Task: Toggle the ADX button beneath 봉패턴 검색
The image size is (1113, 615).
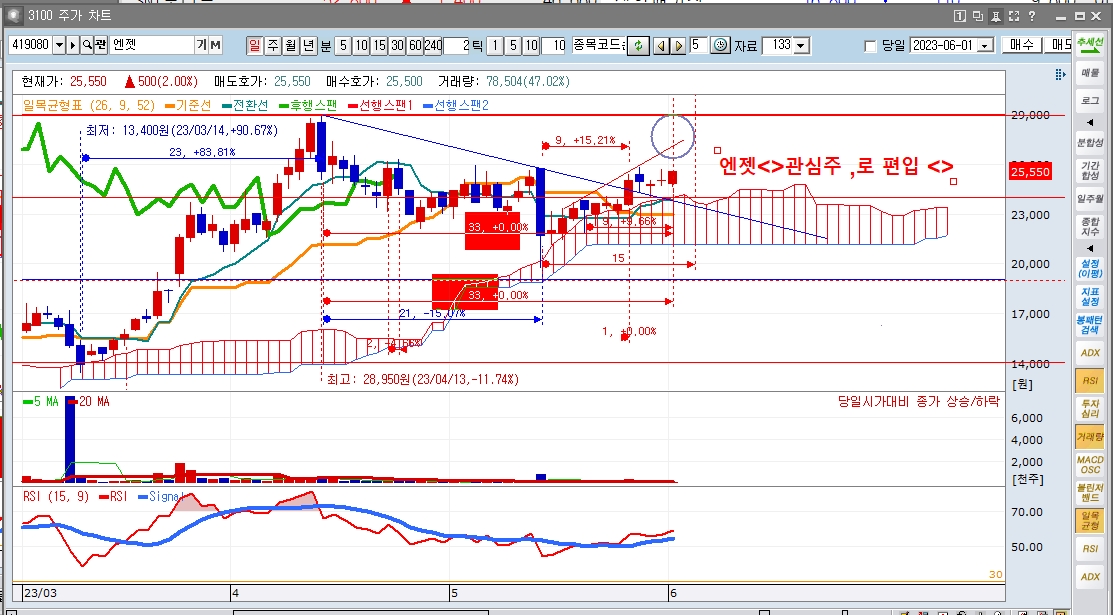Action: [1090, 353]
